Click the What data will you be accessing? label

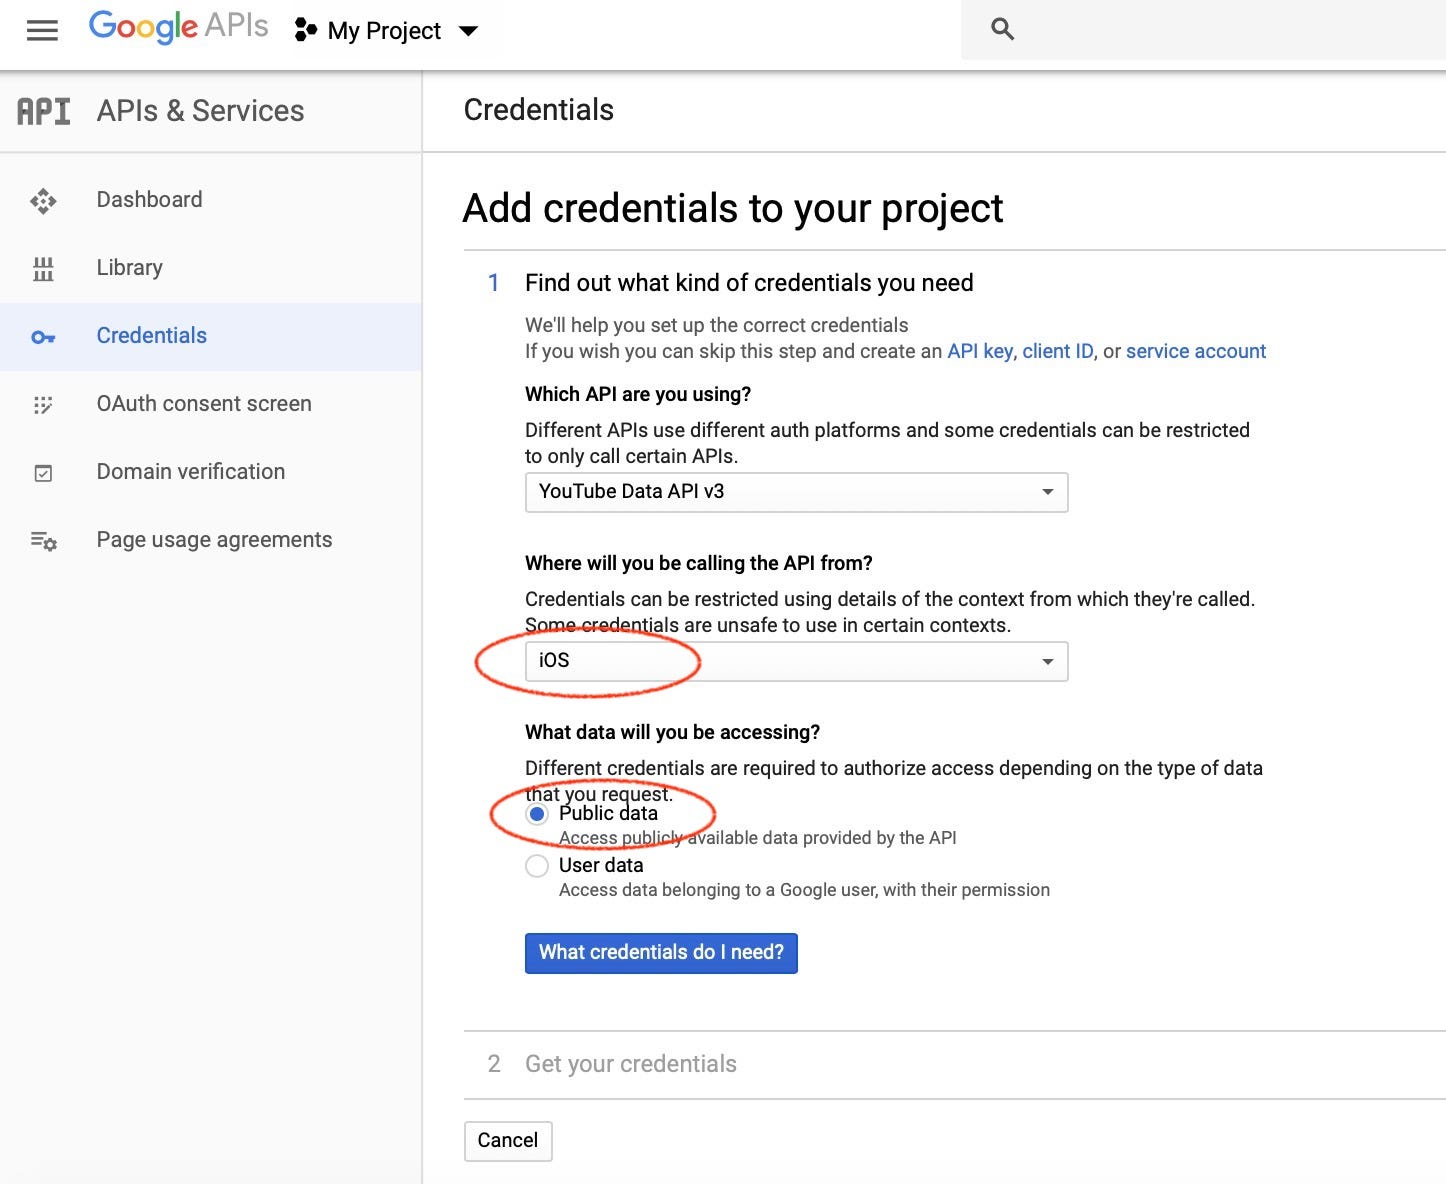tap(672, 732)
